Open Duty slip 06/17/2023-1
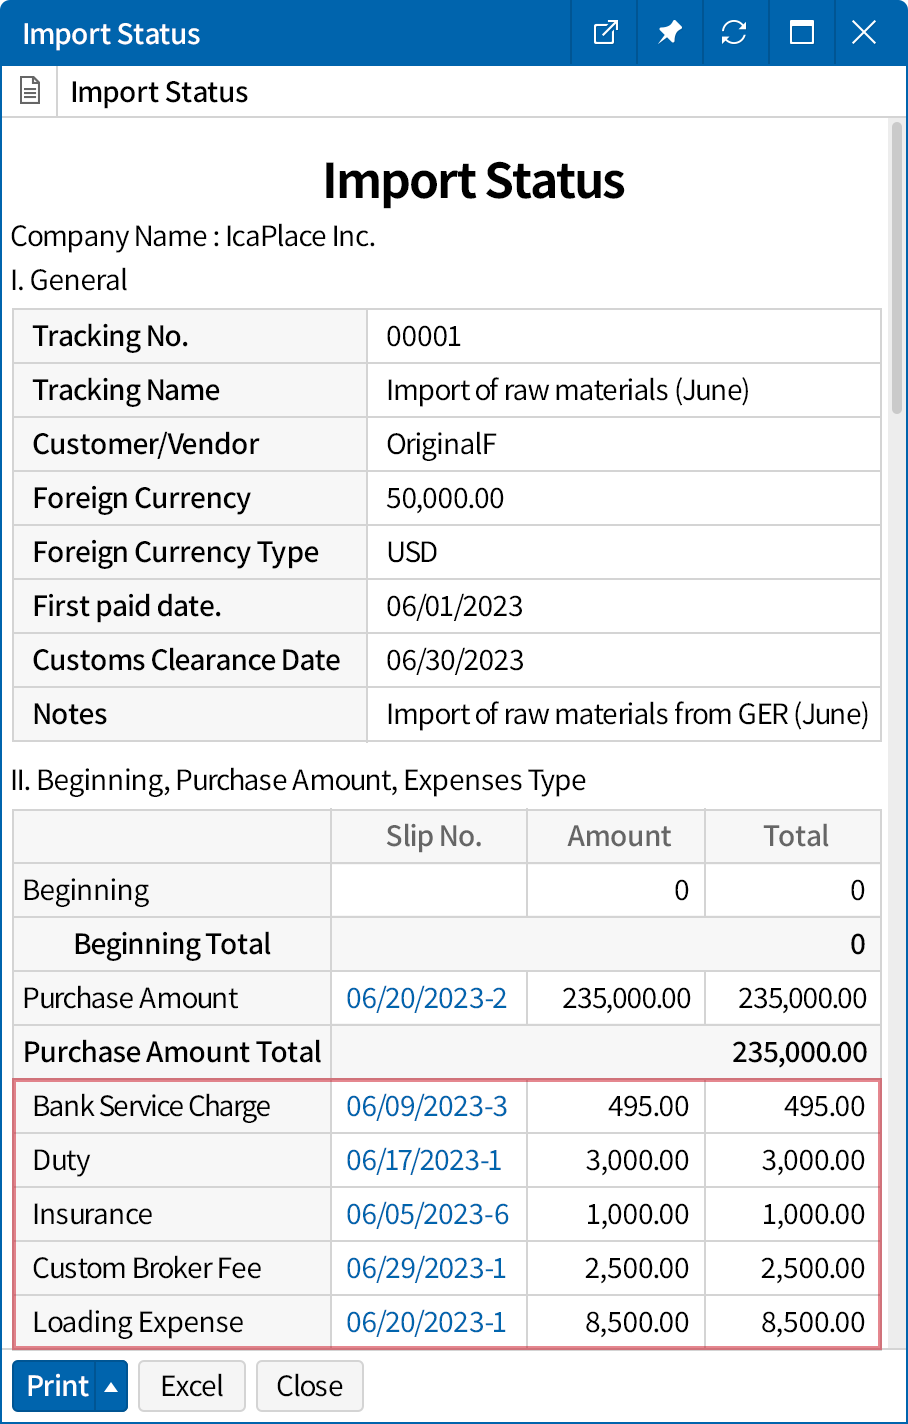Viewport: 908px width, 1424px height. [428, 1160]
